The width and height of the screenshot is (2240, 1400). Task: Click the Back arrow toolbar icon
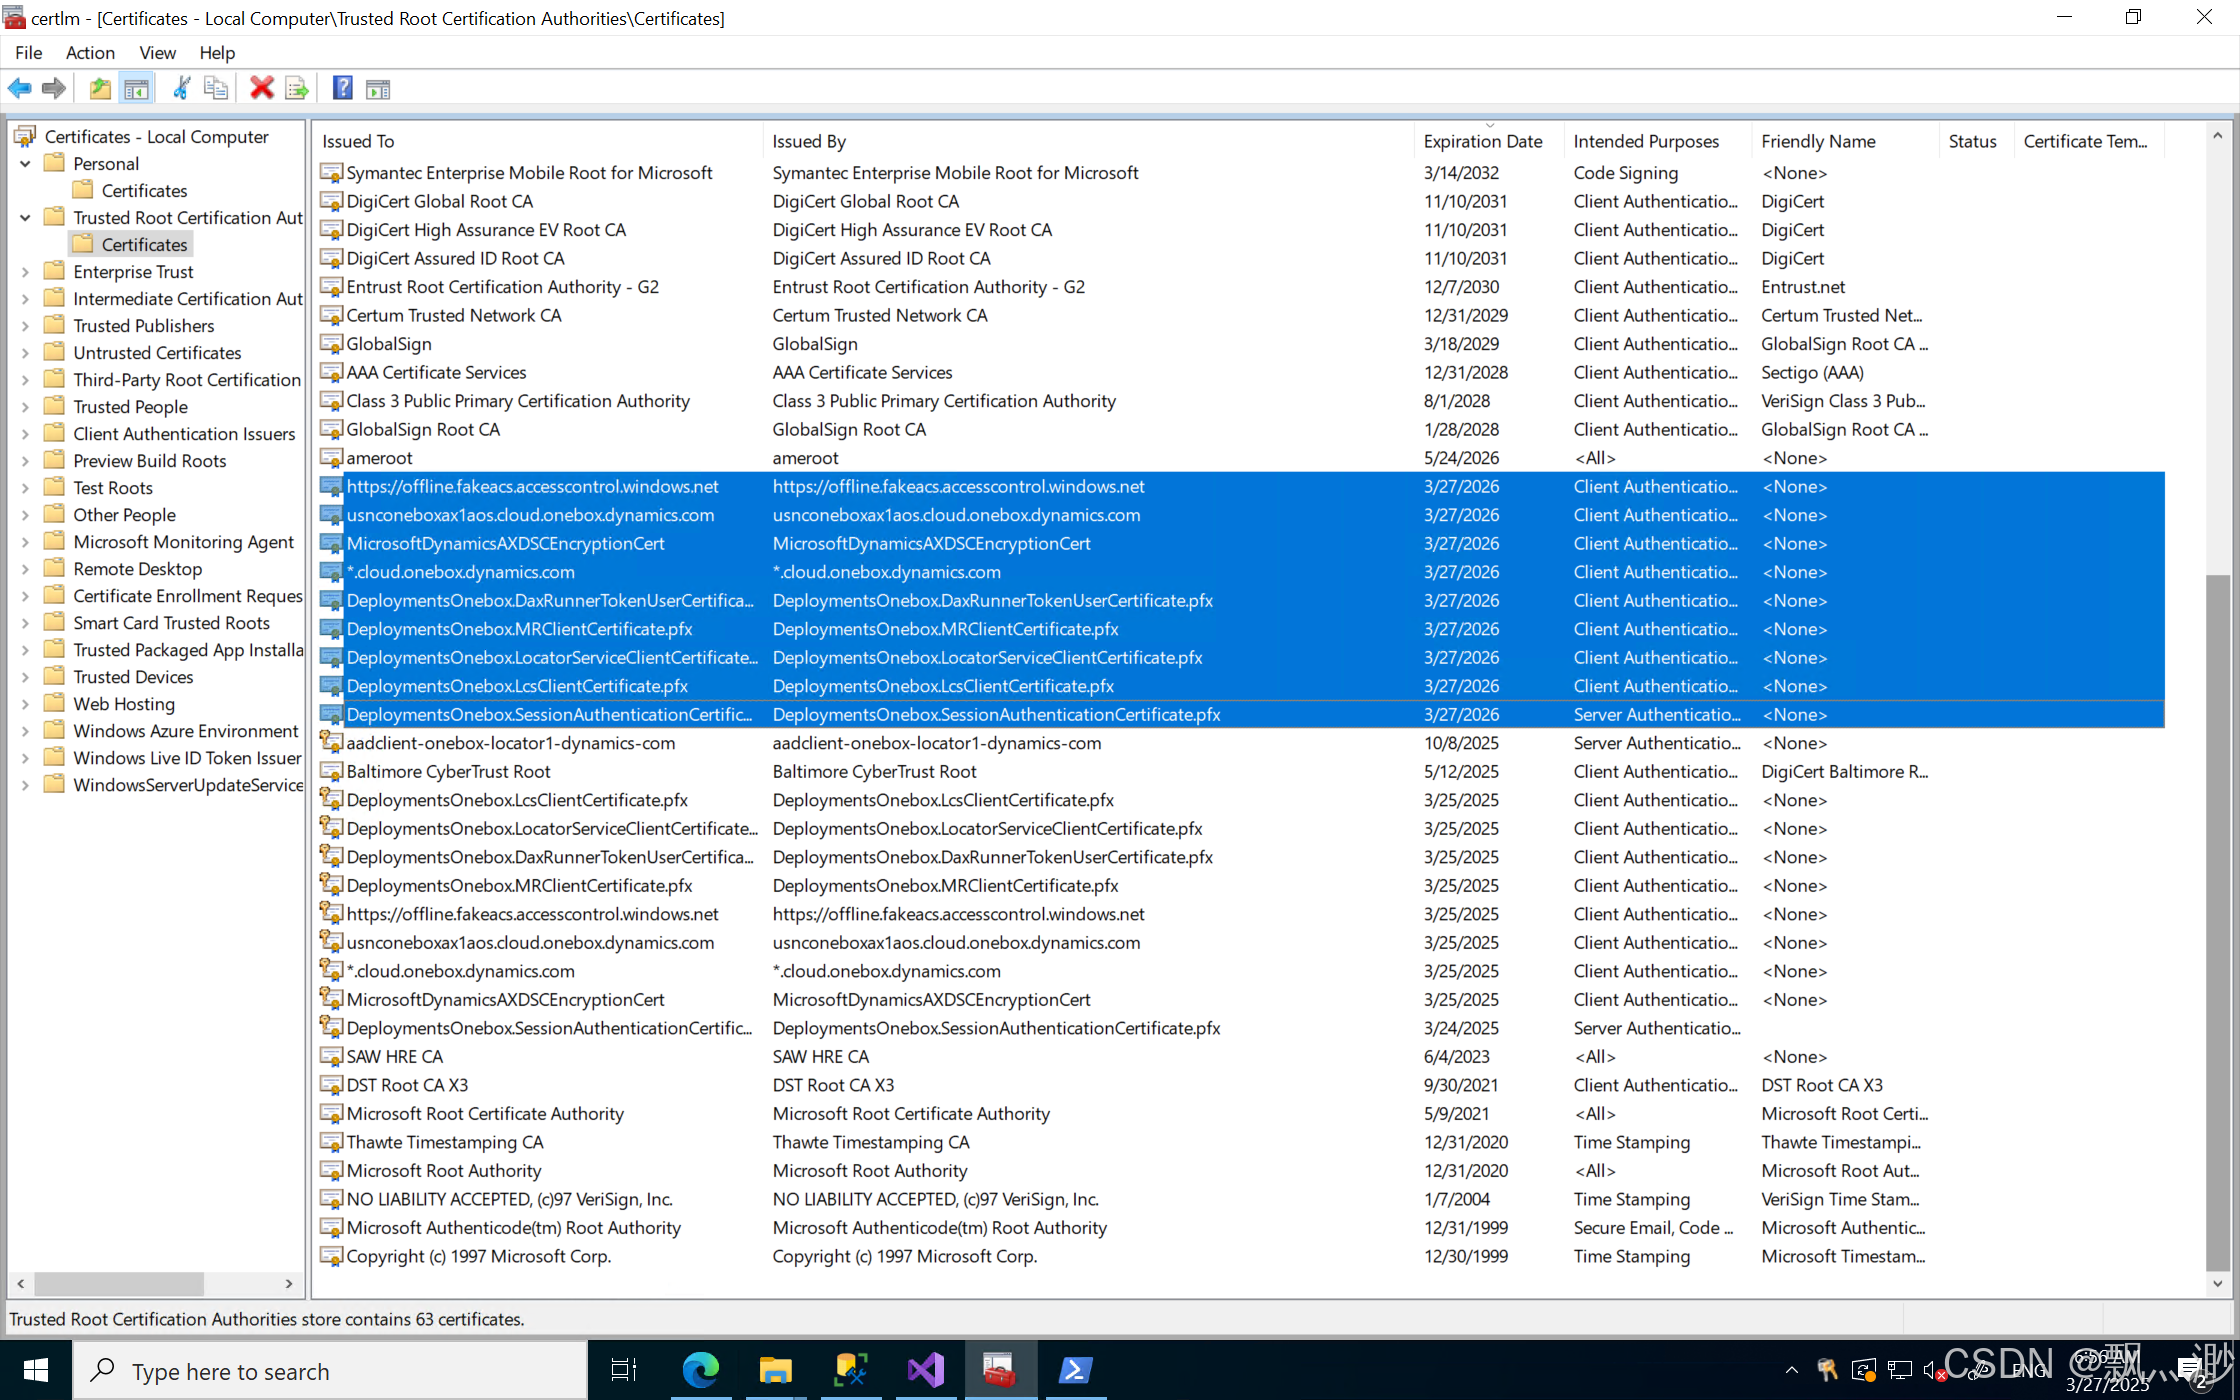tap(19, 88)
